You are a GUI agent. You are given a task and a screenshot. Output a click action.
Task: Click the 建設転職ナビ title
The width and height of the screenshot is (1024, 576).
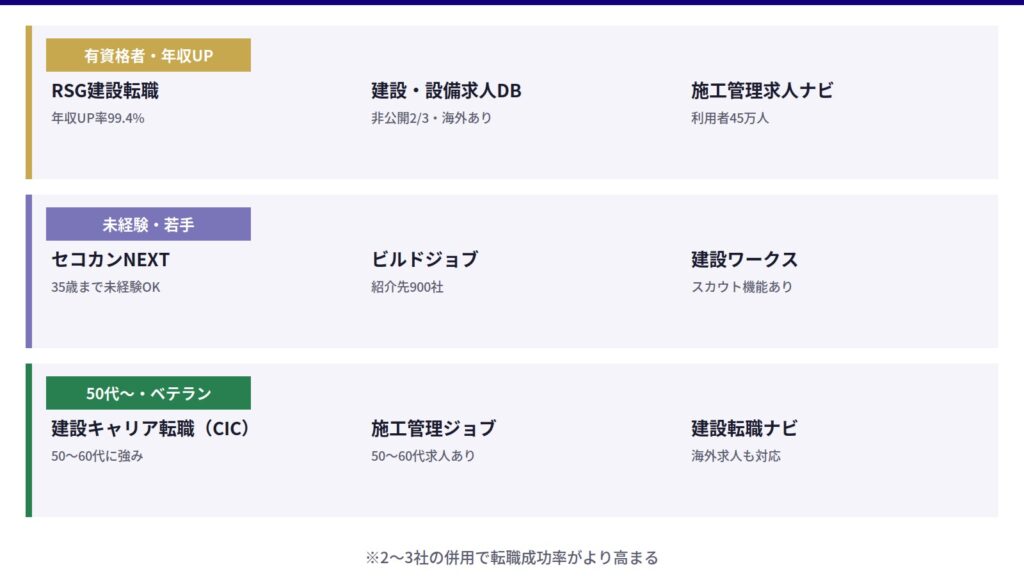744,429
